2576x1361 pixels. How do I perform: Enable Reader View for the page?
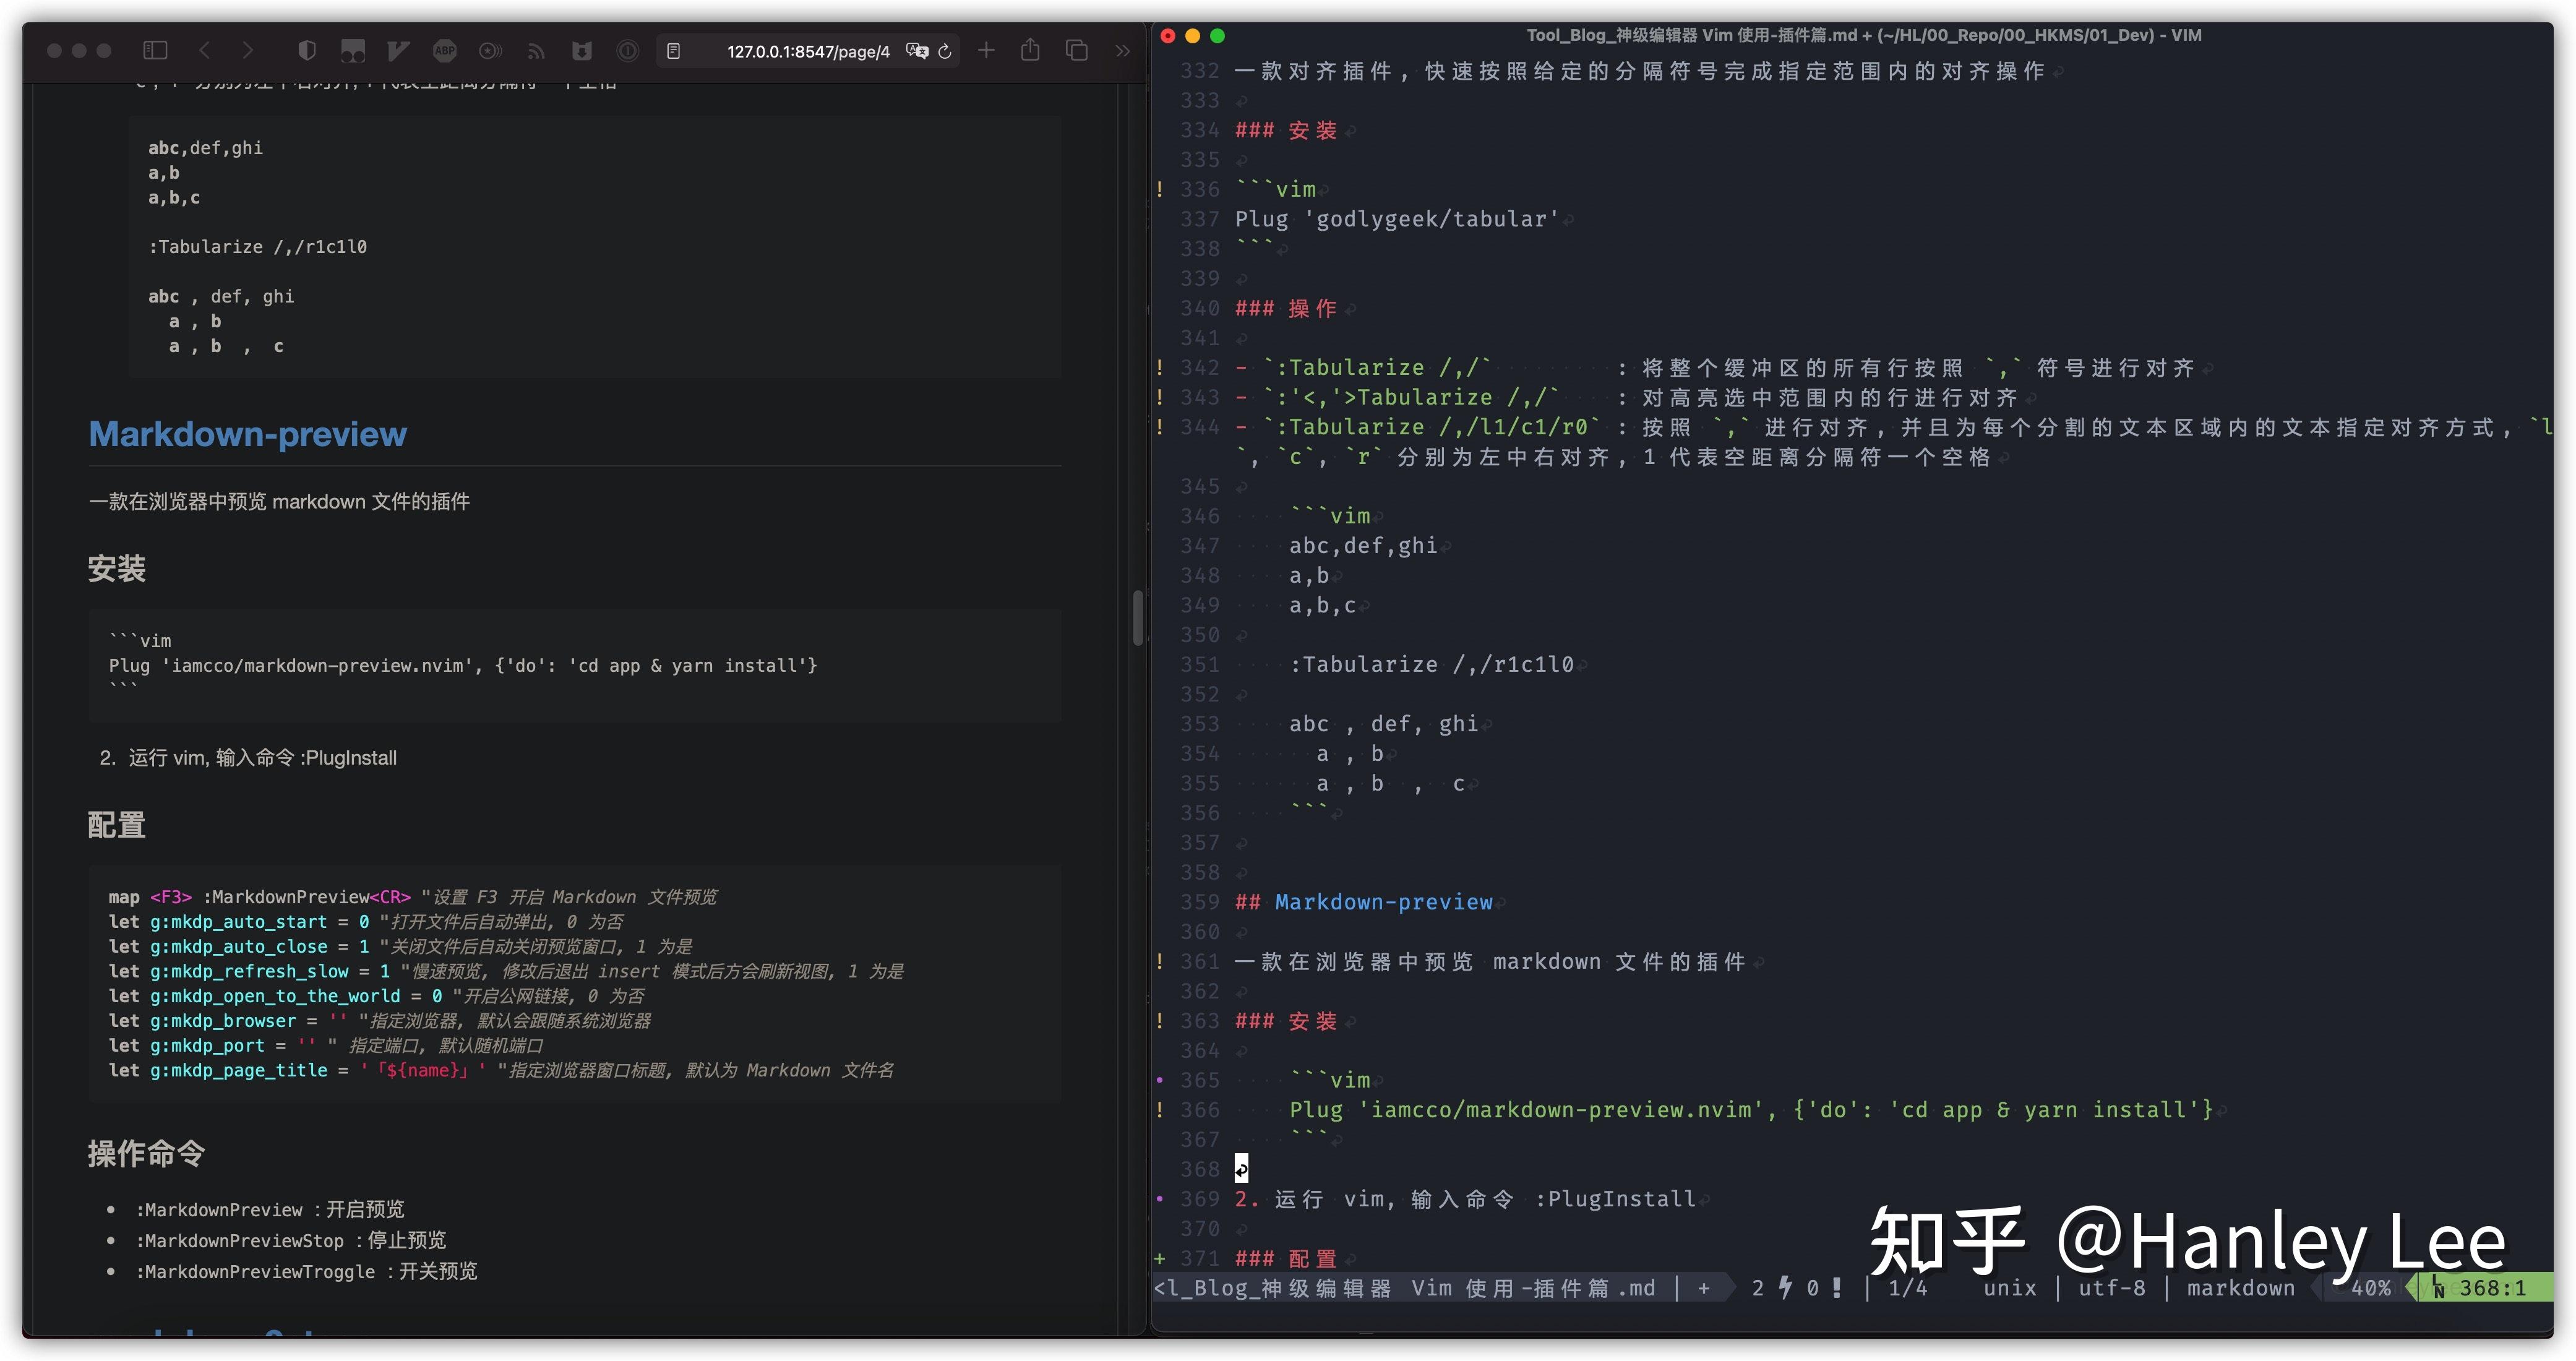[x=675, y=51]
